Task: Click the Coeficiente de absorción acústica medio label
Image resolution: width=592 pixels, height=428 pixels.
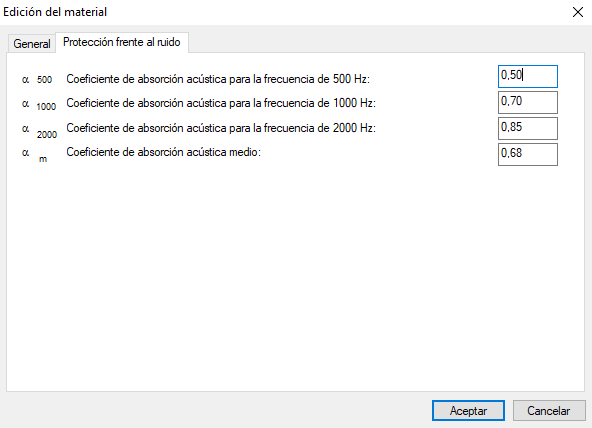Action: click(163, 152)
